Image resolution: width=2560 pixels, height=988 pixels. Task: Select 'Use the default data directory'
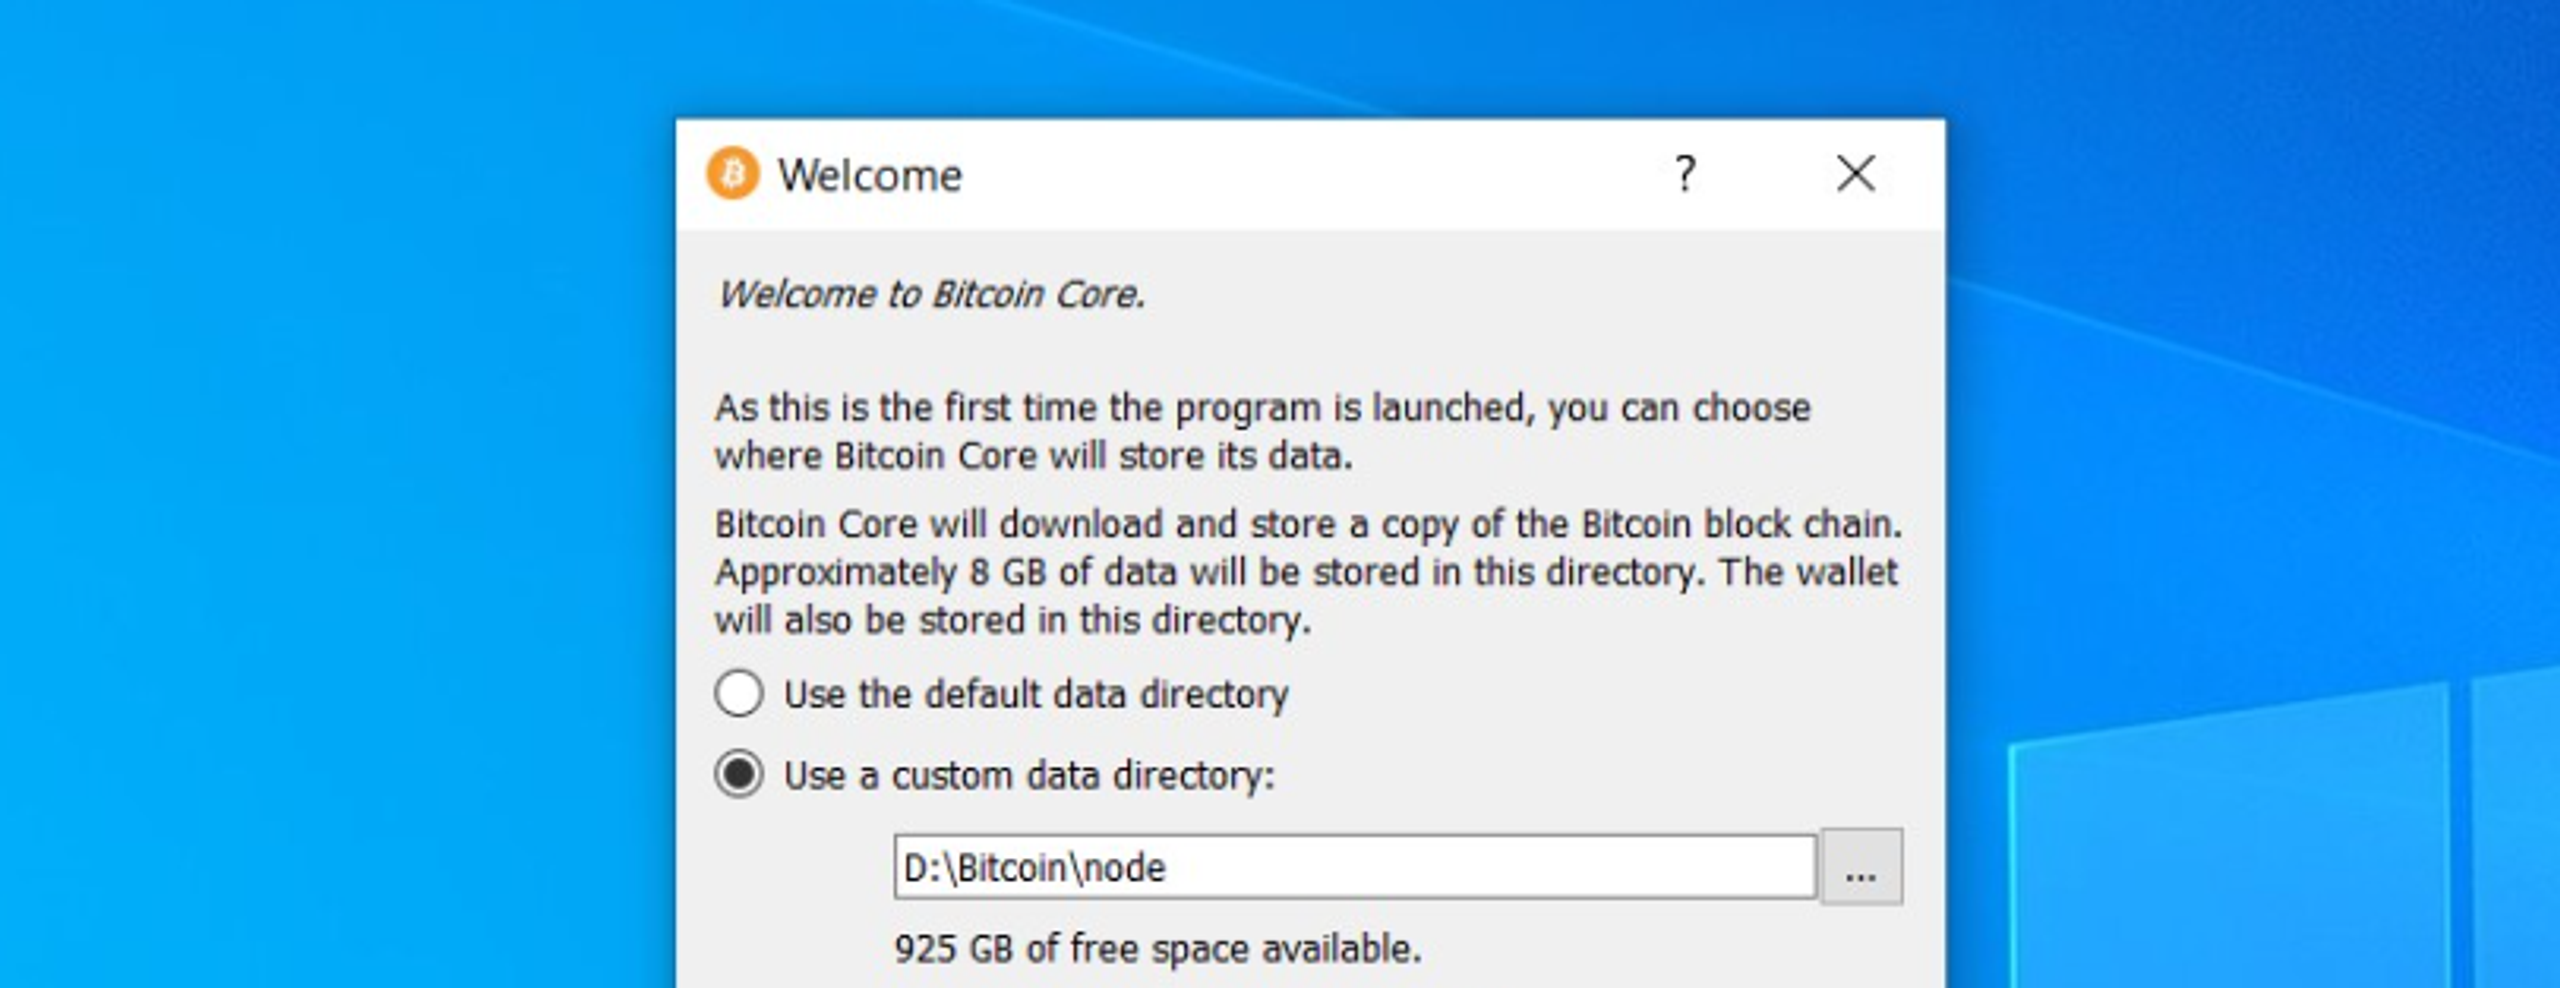tap(1001, 694)
